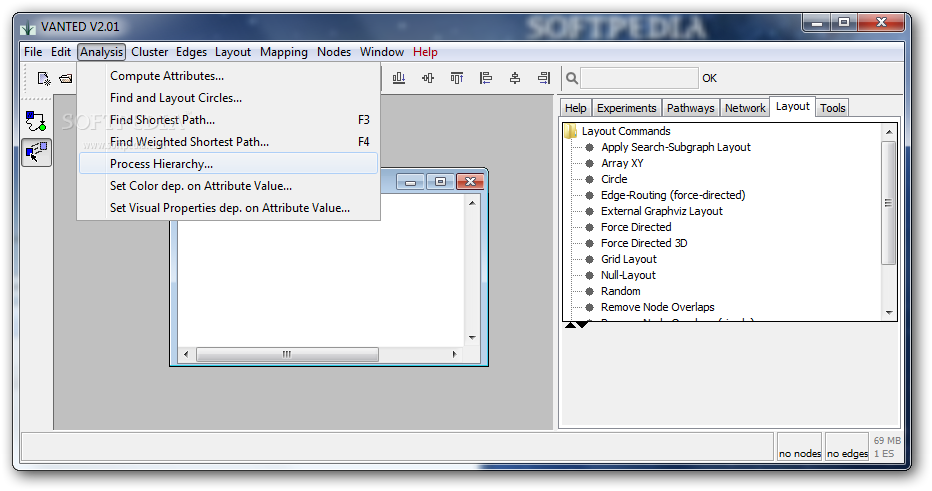Close the open Analysis menu
This screenshot has height=491, width=932.
tap(102, 52)
